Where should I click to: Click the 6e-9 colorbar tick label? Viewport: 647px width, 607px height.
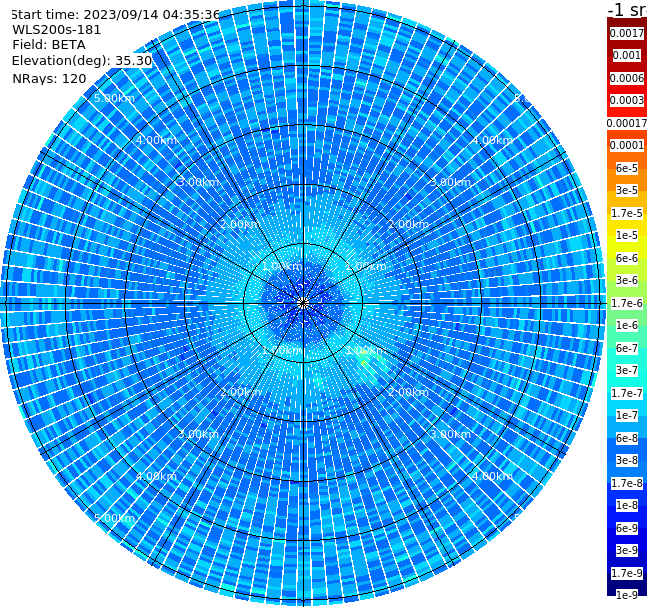tap(627, 528)
